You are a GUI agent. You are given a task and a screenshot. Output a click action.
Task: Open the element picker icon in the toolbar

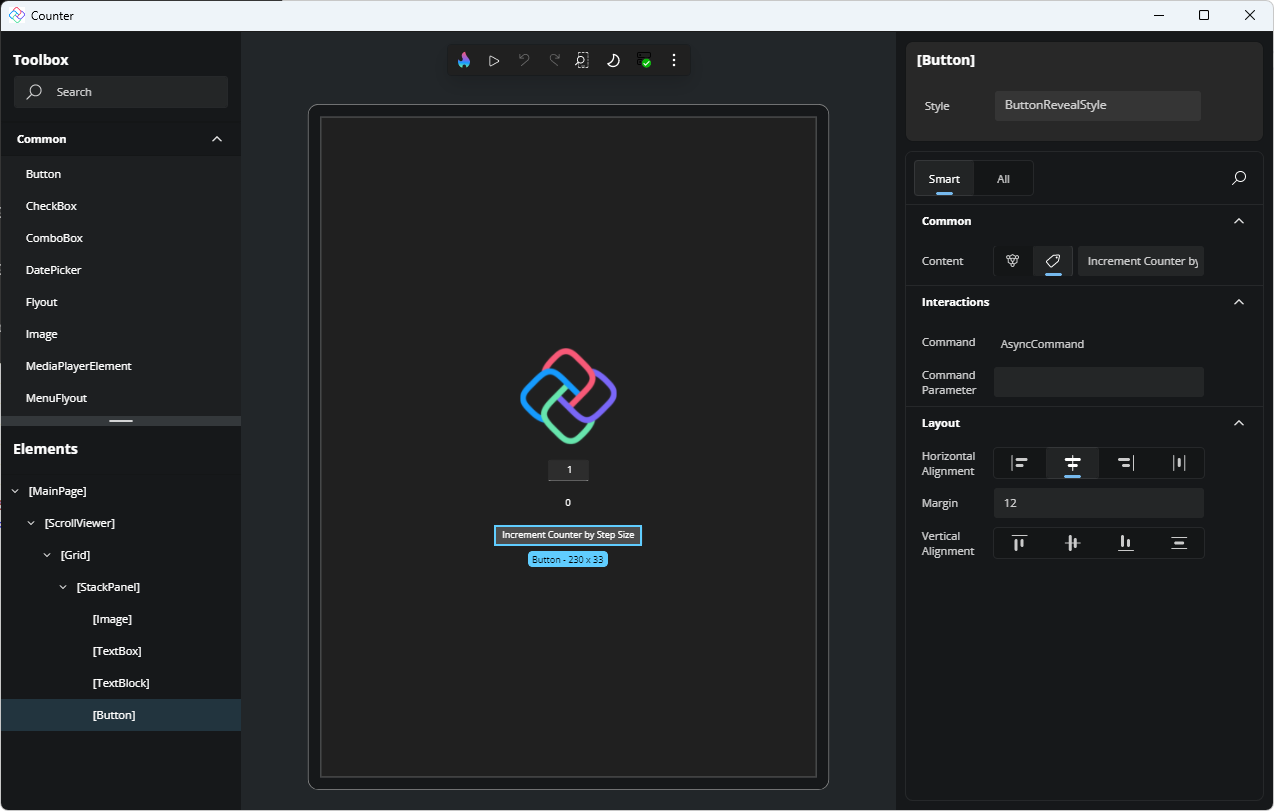coord(583,60)
